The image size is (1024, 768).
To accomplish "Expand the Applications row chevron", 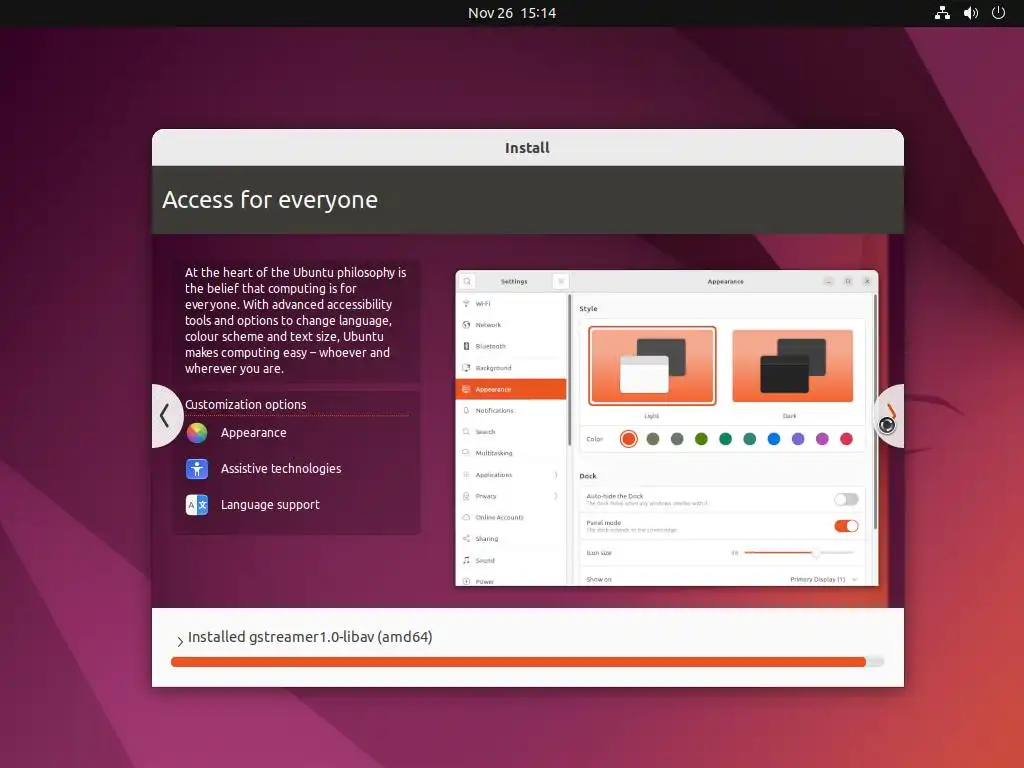I will (556, 475).
